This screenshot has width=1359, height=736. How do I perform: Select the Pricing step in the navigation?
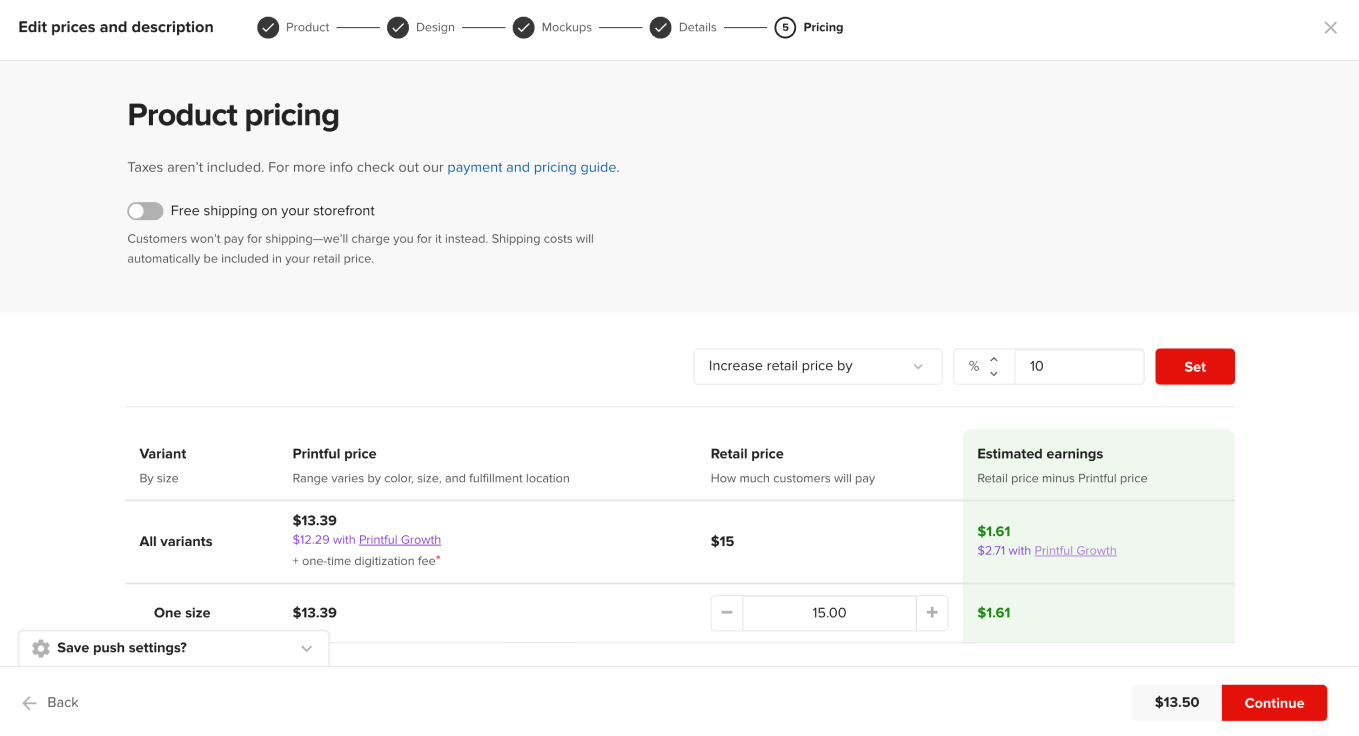tap(809, 27)
